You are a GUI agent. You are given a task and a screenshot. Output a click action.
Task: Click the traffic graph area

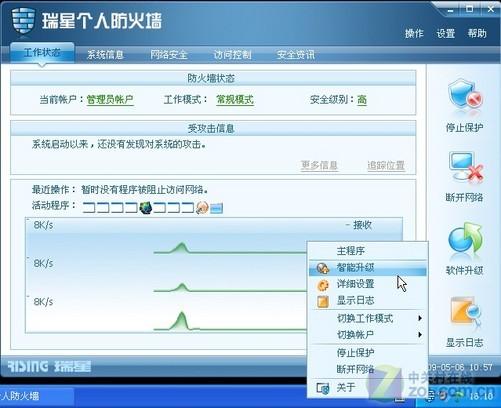(214, 275)
